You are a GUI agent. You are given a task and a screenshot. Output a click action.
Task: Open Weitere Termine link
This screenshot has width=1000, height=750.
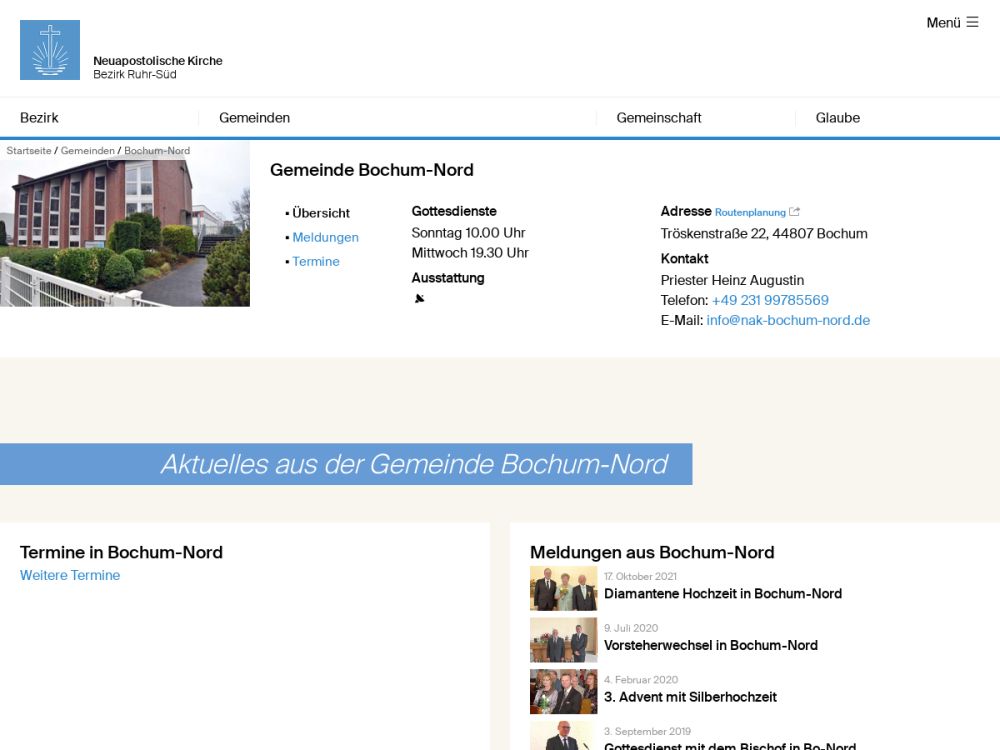pos(70,575)
